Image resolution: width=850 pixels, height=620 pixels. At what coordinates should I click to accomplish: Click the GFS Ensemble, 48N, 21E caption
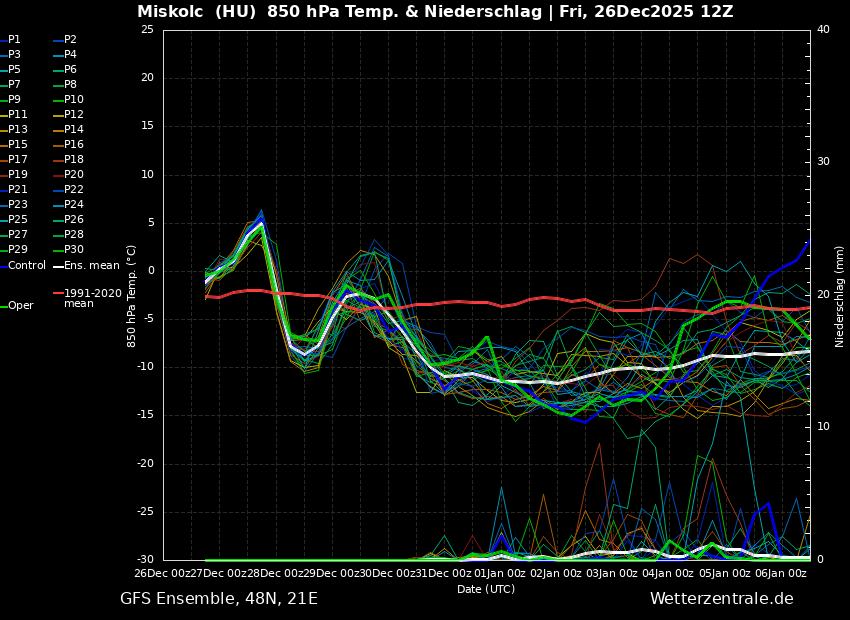point(219,599)
